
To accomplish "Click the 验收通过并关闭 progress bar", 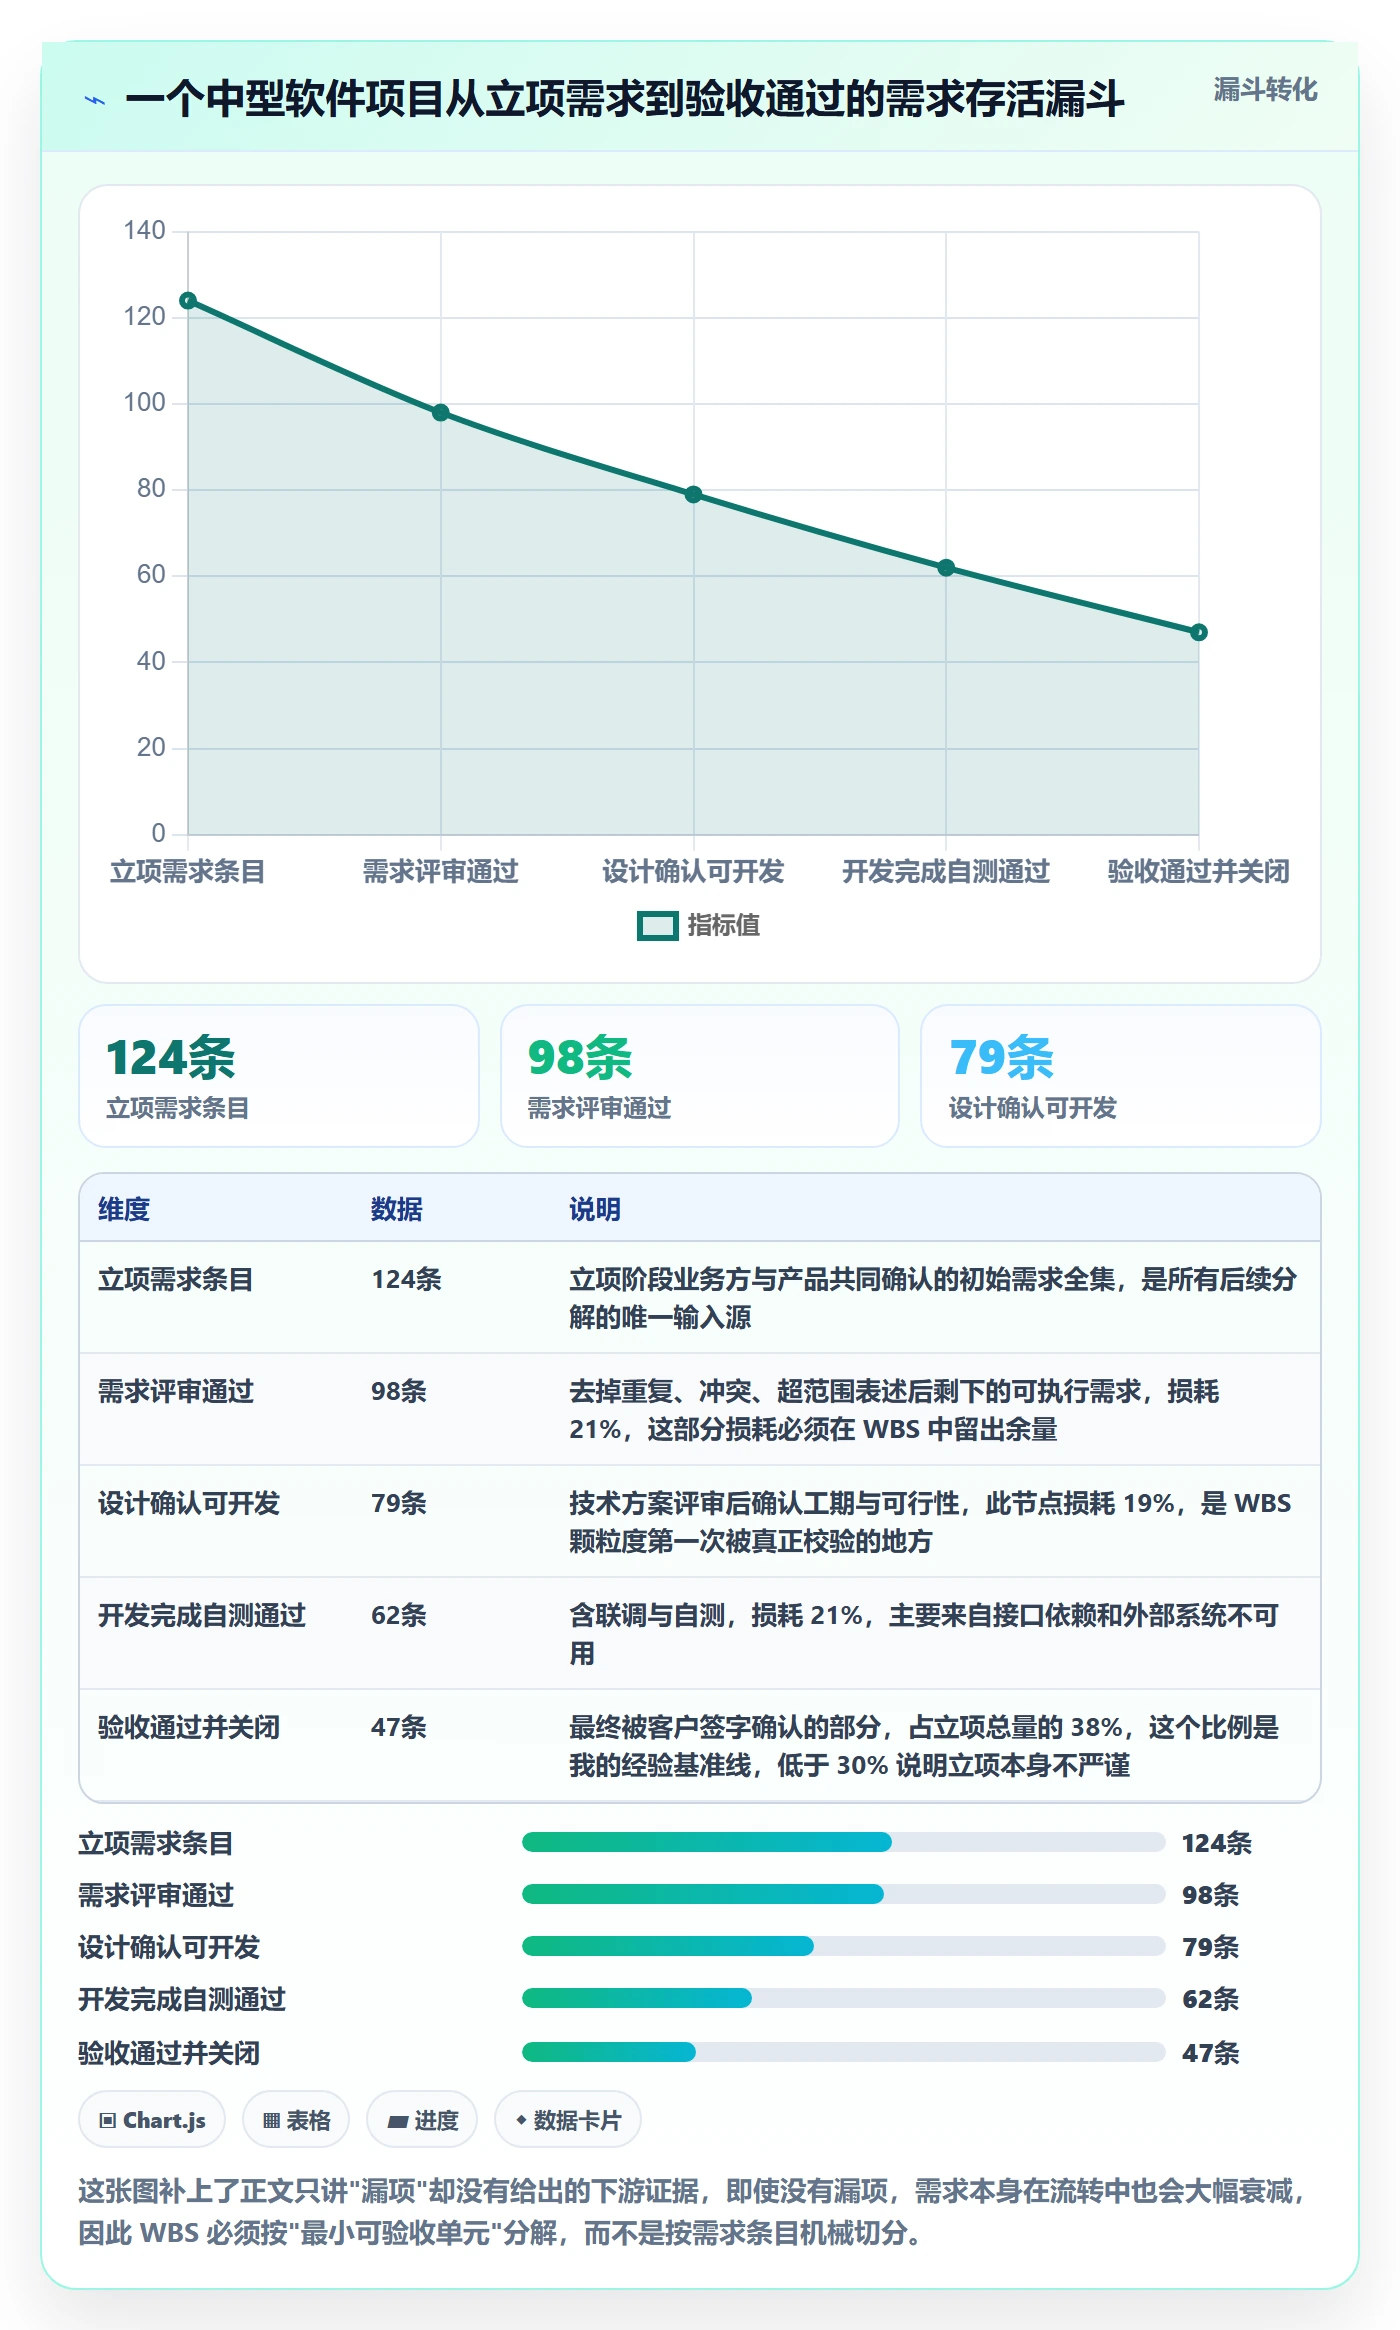I will tap(843, 2052).
